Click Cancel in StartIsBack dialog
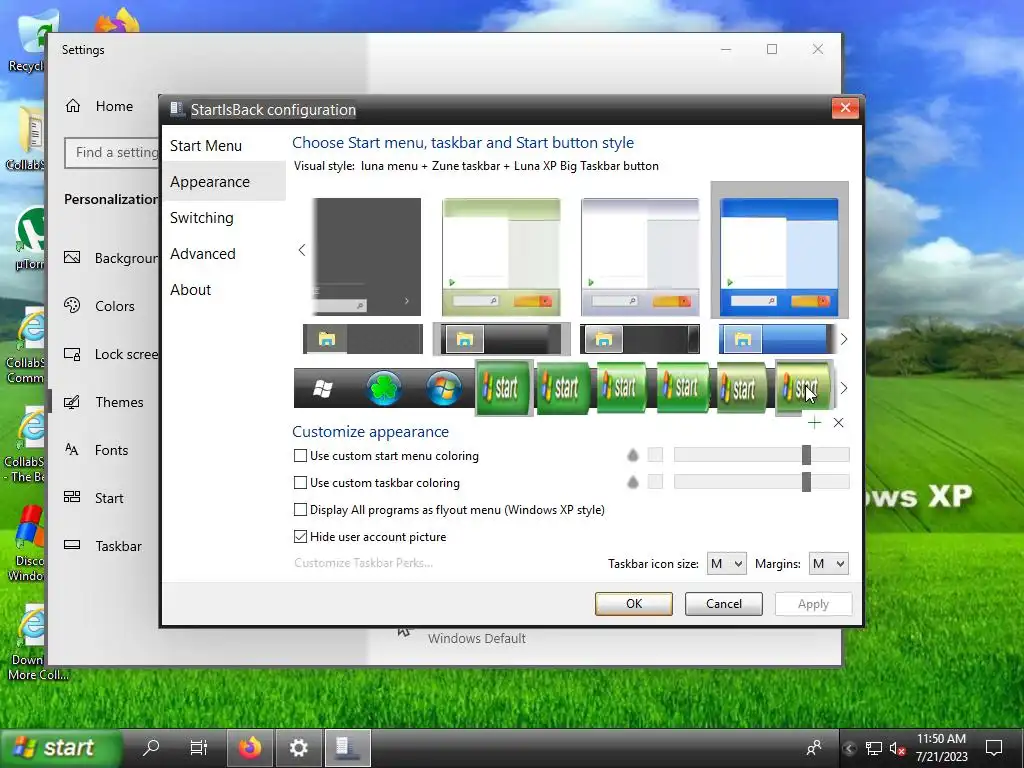 (724, 604)
